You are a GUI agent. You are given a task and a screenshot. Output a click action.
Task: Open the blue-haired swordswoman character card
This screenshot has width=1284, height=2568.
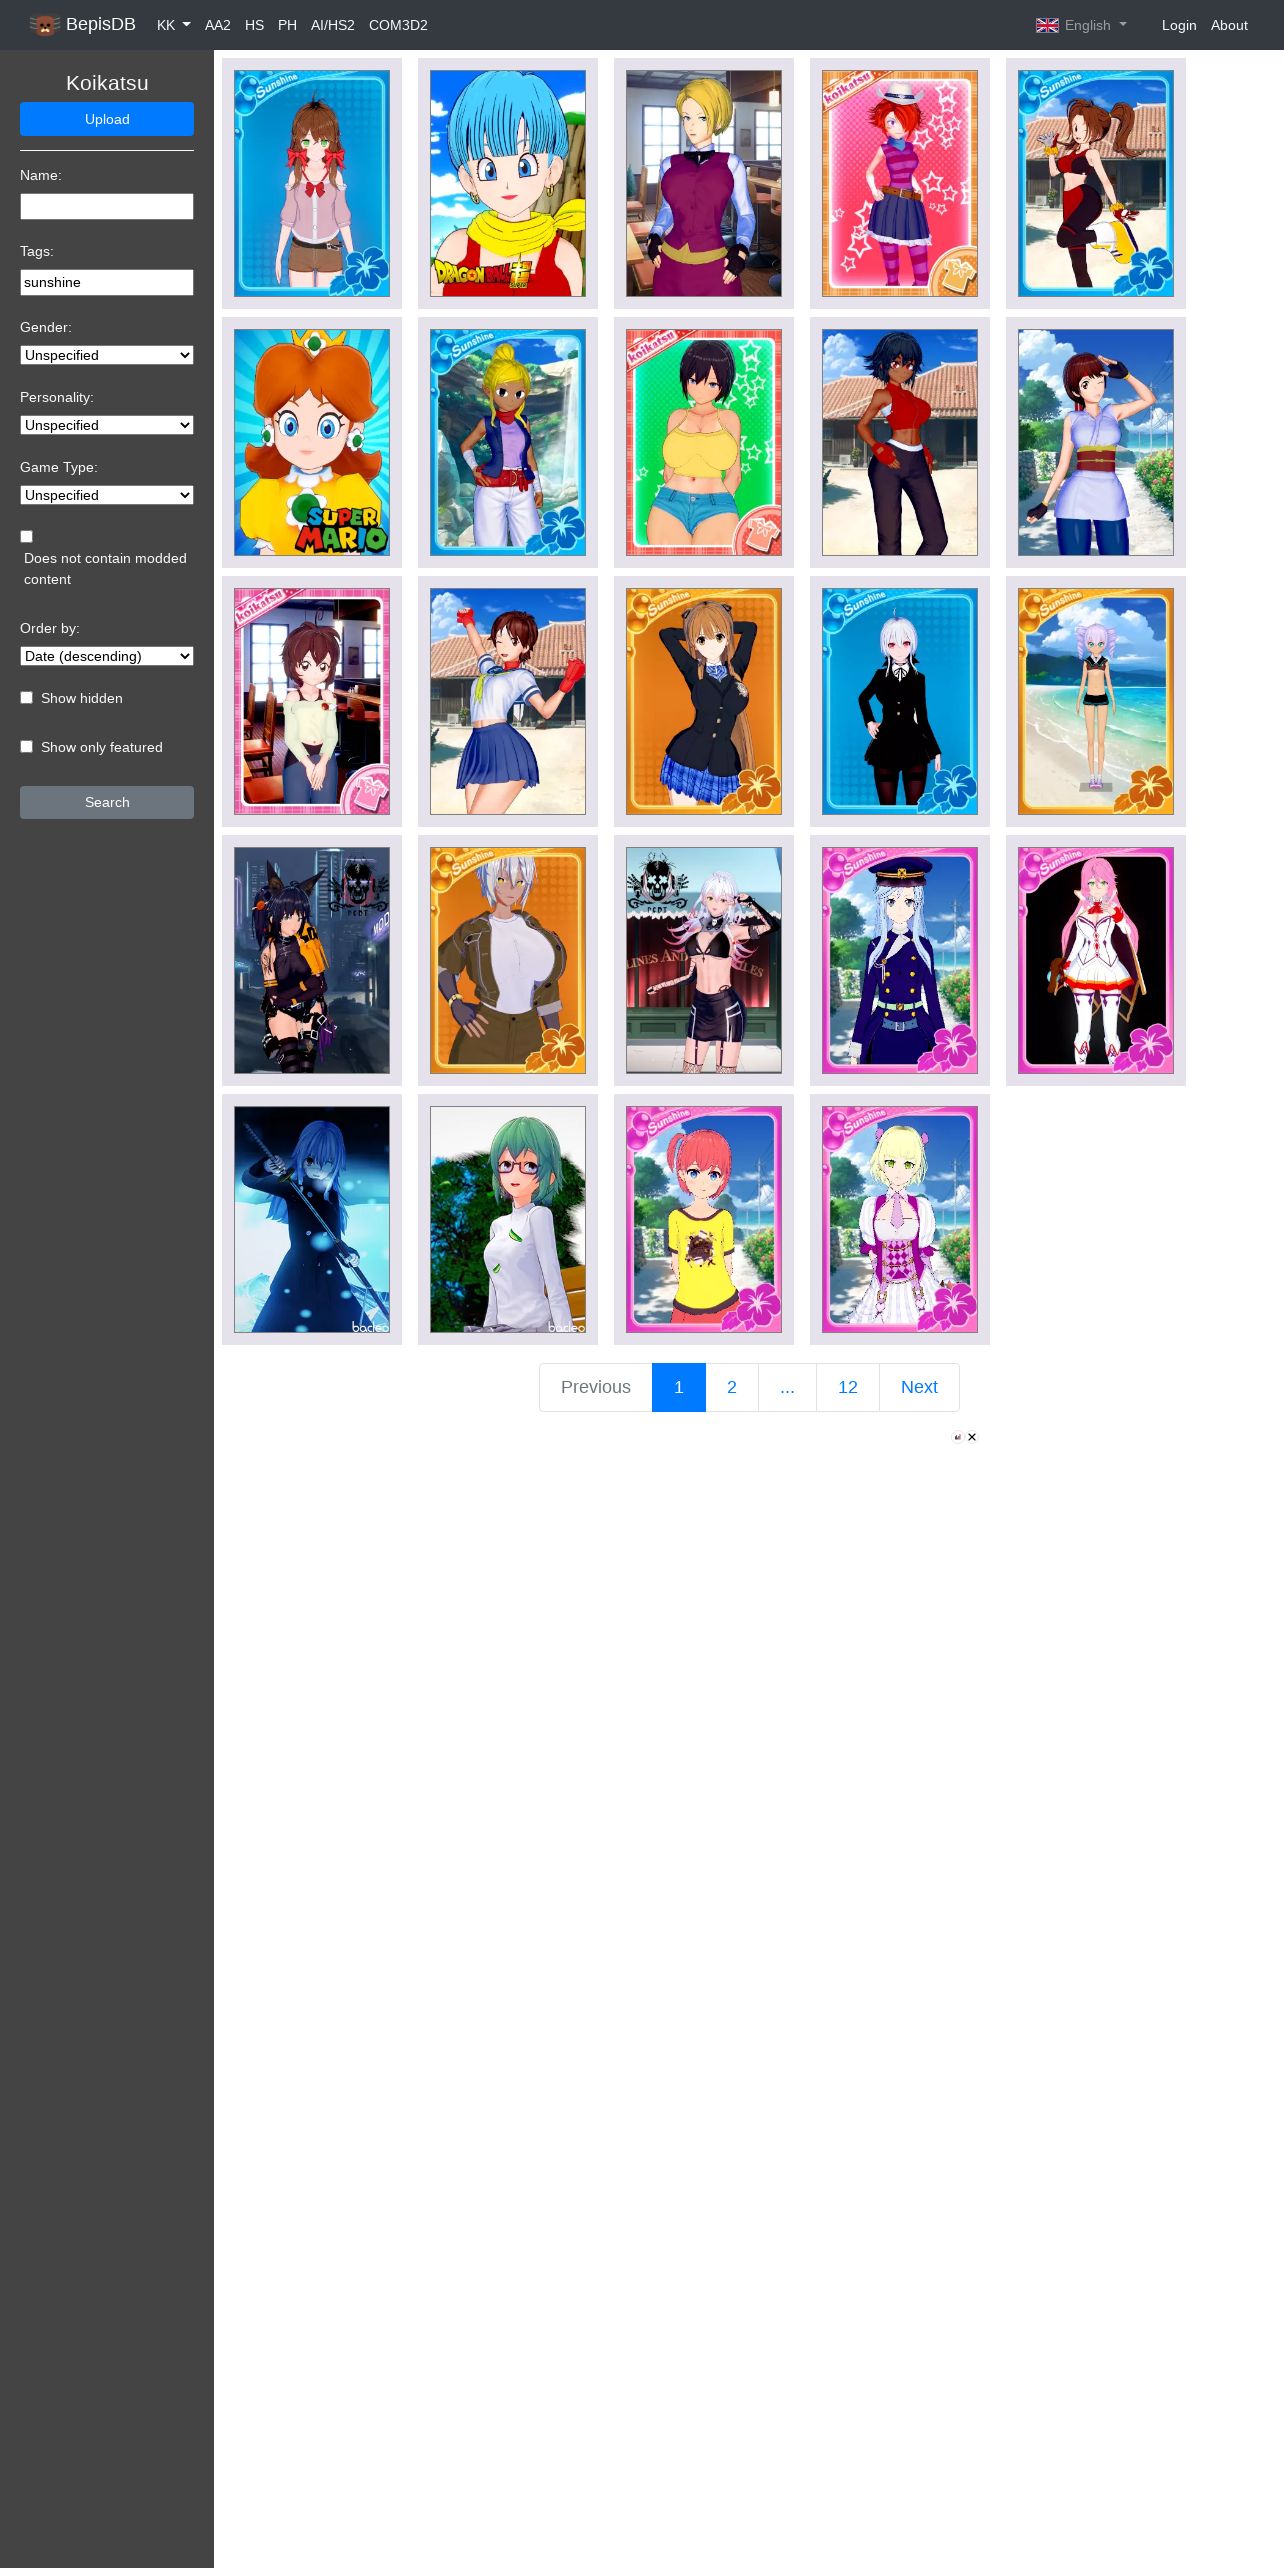pyautogui.click(x=312, y=1219)
